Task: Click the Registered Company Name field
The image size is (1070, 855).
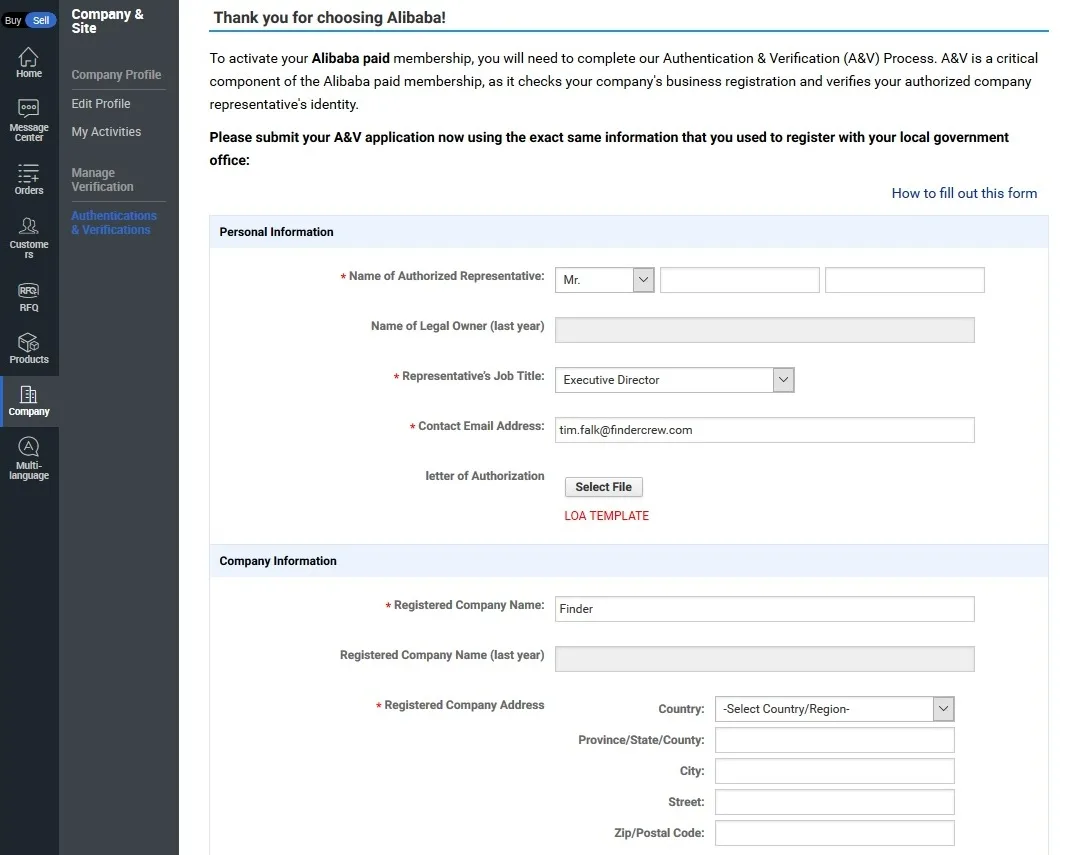Action: [764, 609]
